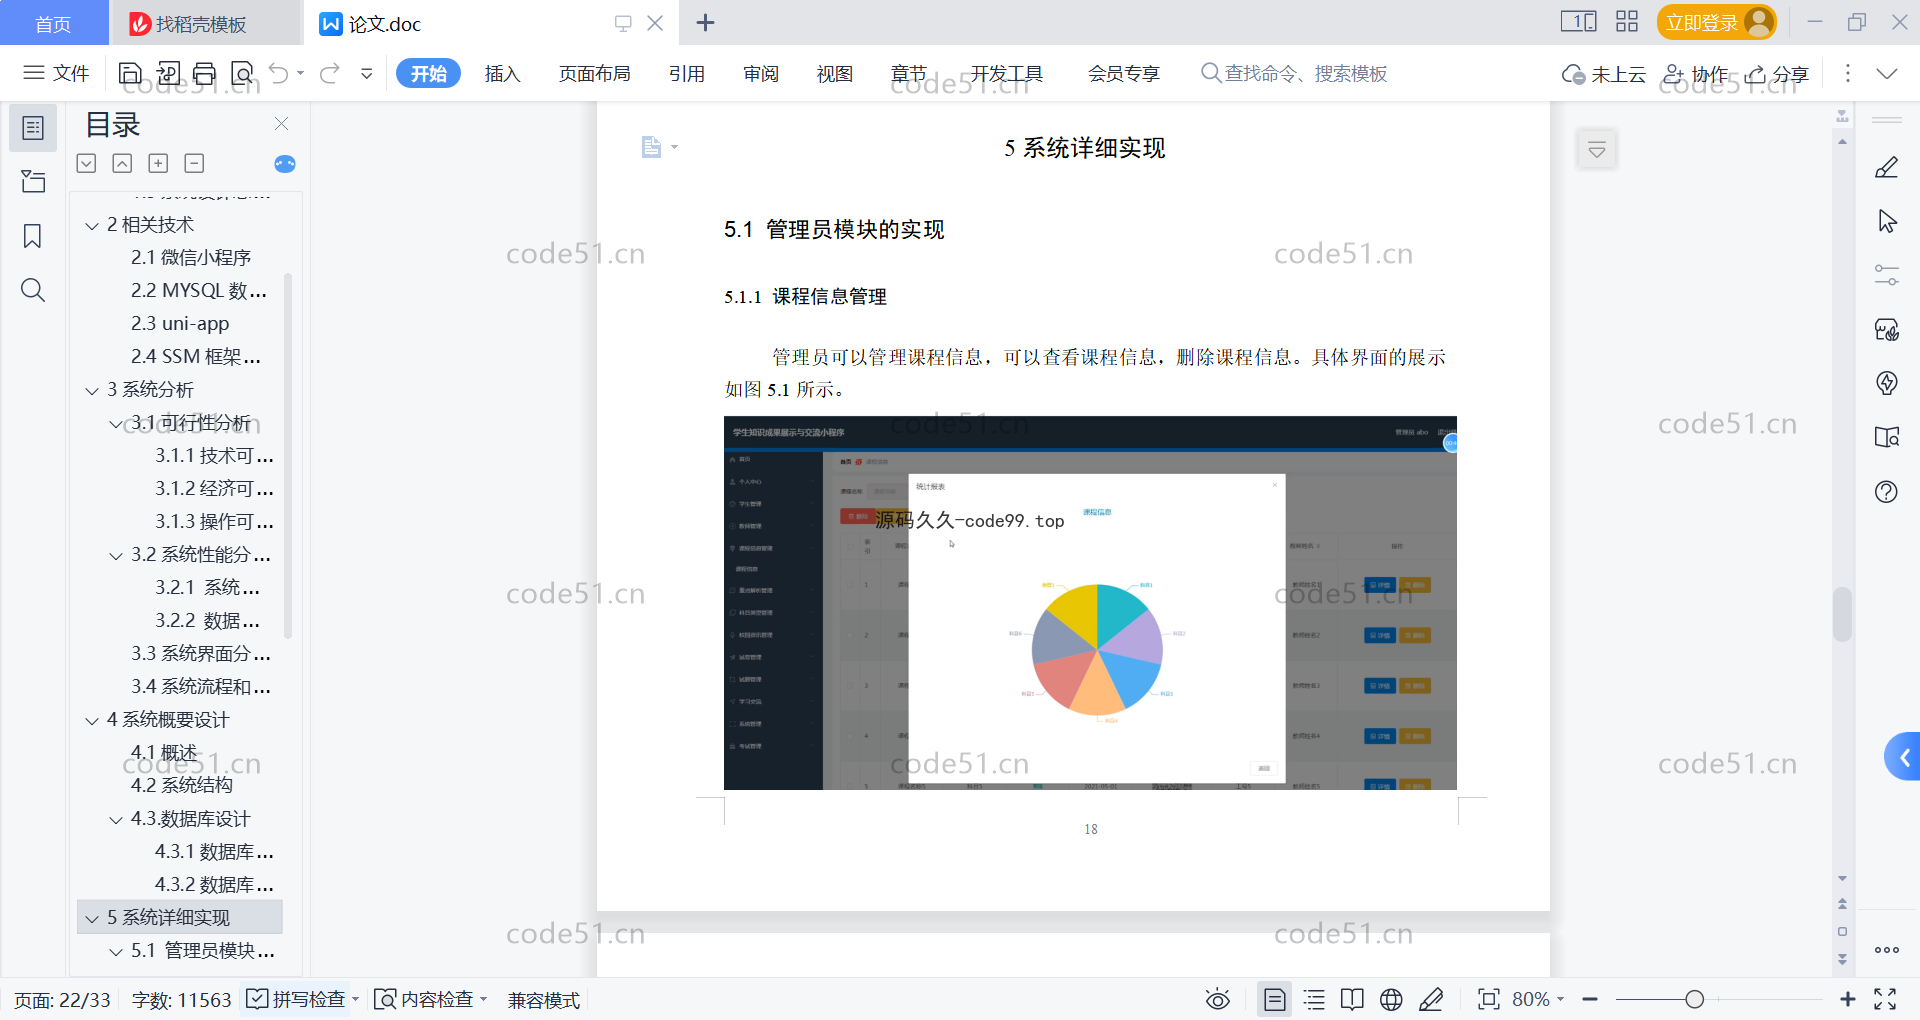Image resolution: width=1920 pixels, height=1020 pixels.
Task: Select 2.3 uni-app in outline
Action: tap(180, 324)
